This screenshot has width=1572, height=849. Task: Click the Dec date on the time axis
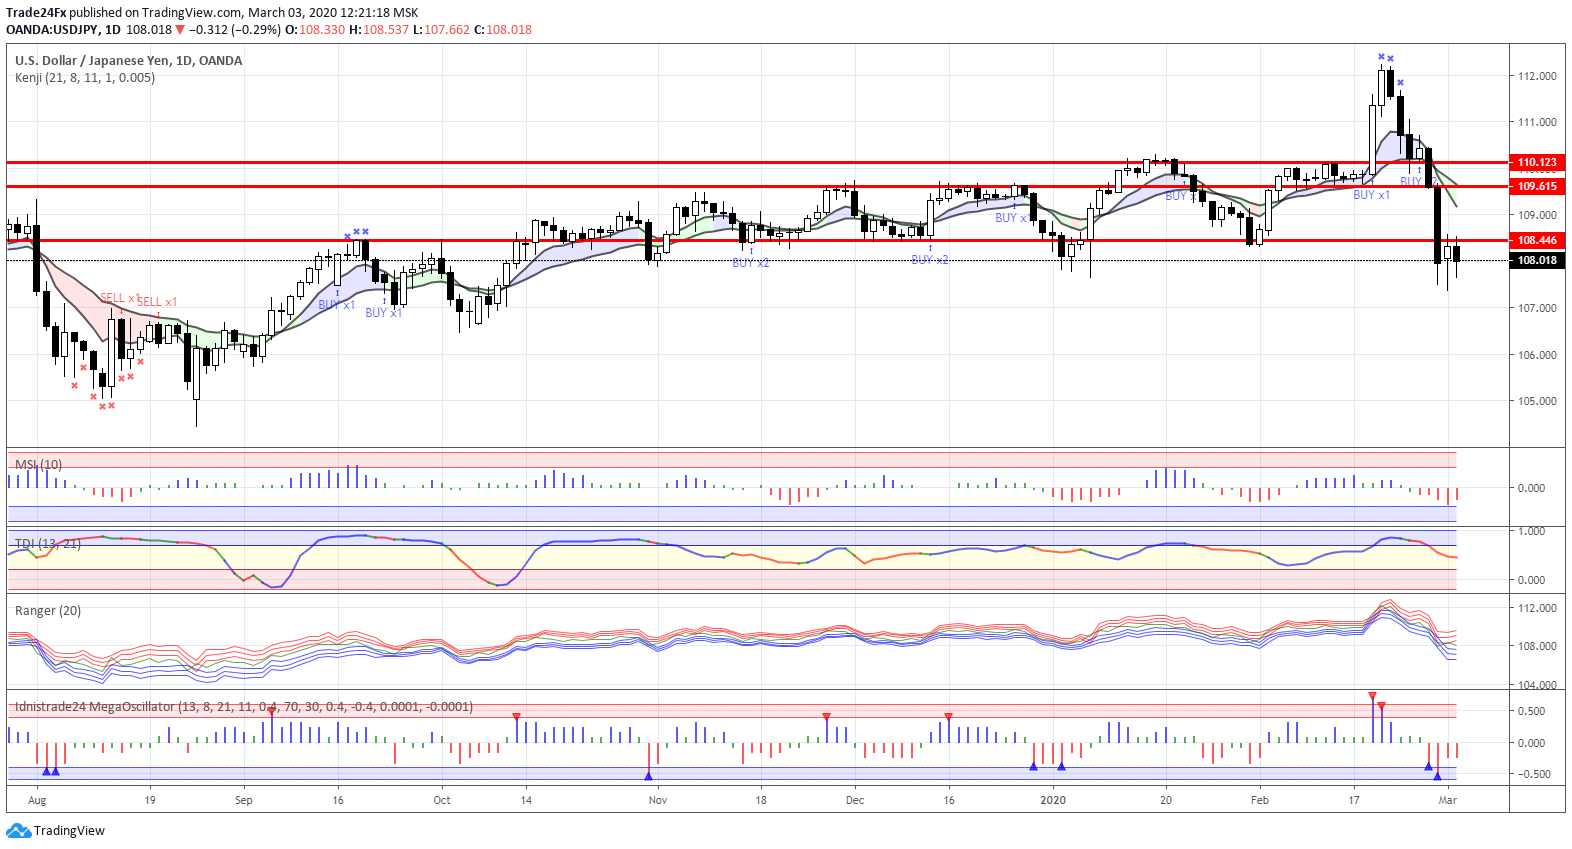pos(855,800)
